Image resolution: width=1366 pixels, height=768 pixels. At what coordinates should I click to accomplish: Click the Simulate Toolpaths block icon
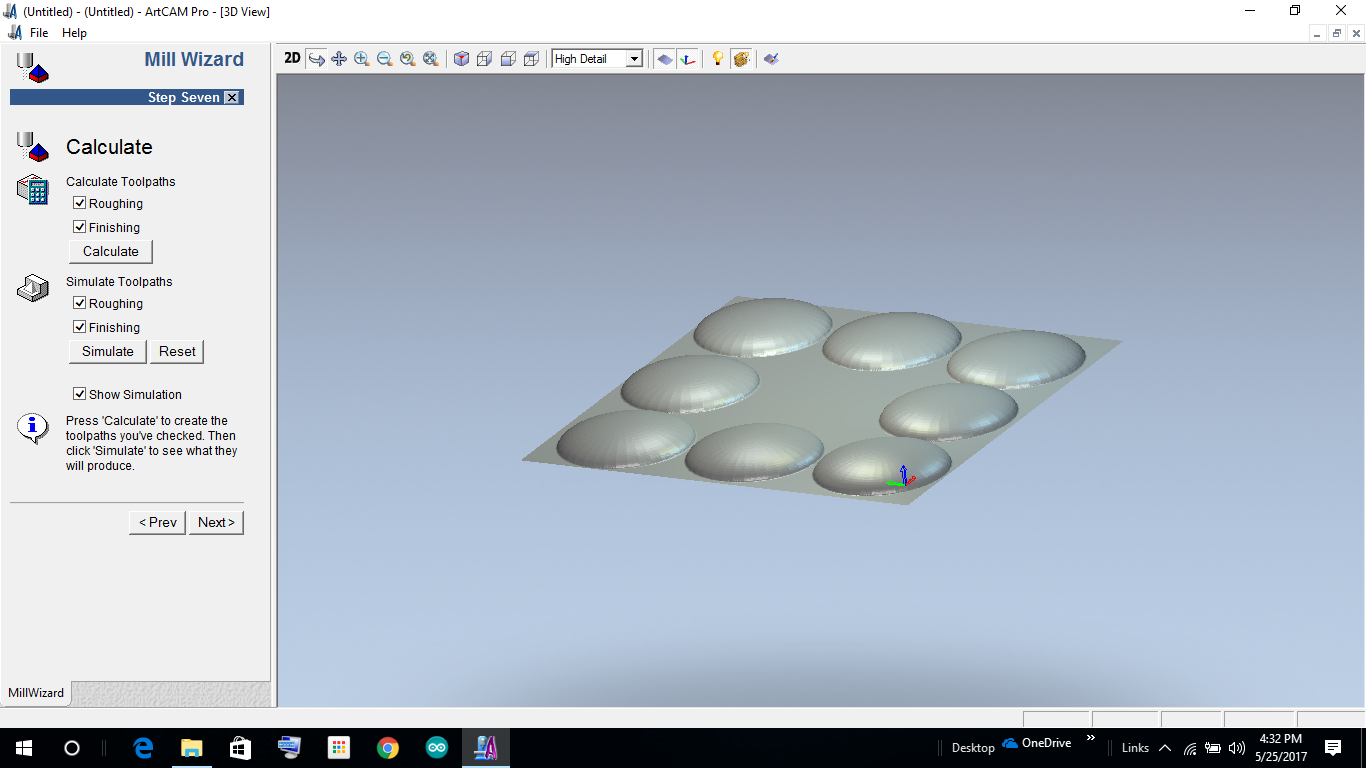pyautogui.click(x=33, y=288)
